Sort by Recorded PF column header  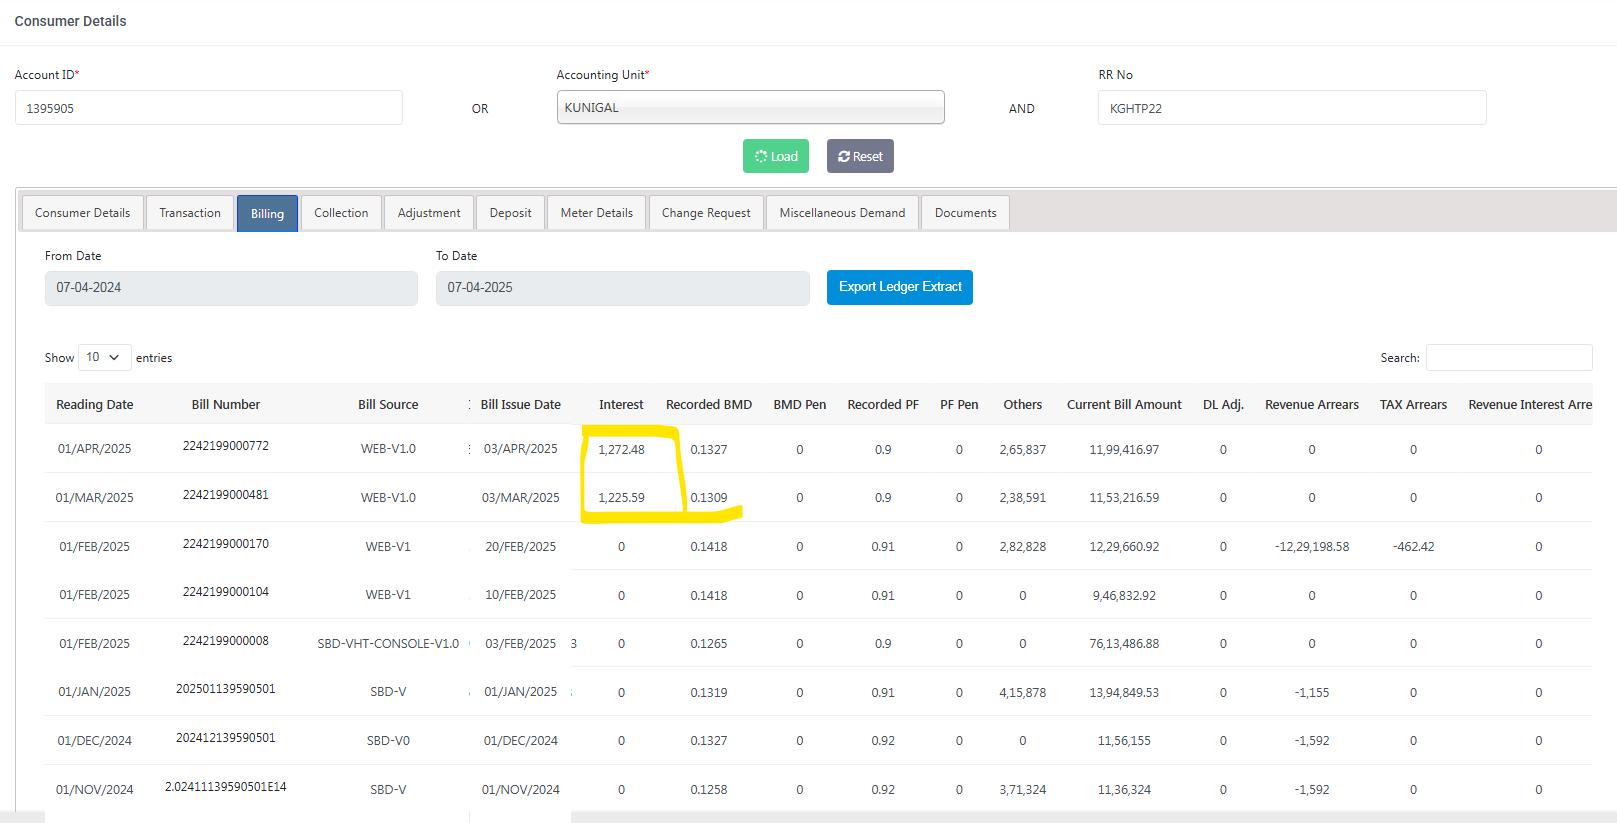pos(883,405)
